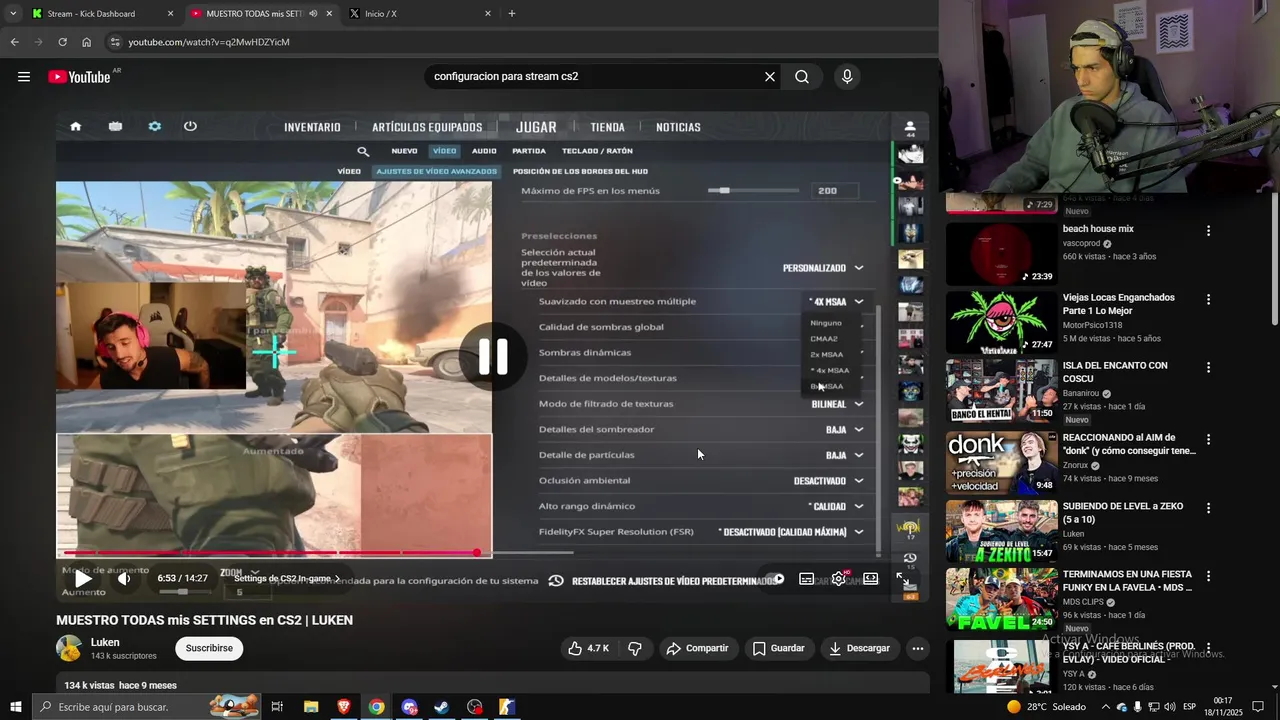Screen dimensions: 1280x720
Task: Open Windows Start menu
Action: pos(16,707)
